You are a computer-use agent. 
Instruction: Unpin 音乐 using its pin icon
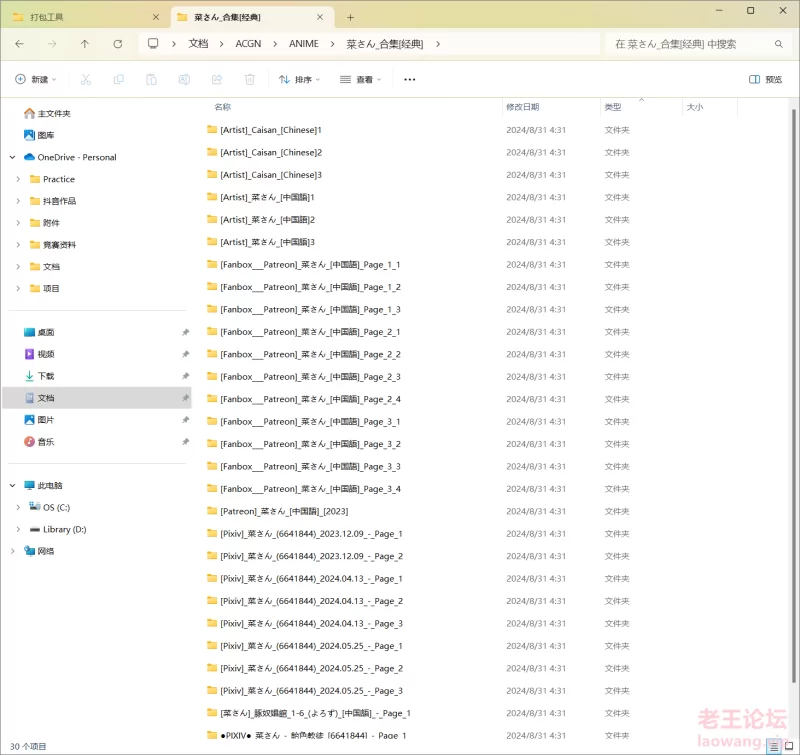click(x=185, y=442)
